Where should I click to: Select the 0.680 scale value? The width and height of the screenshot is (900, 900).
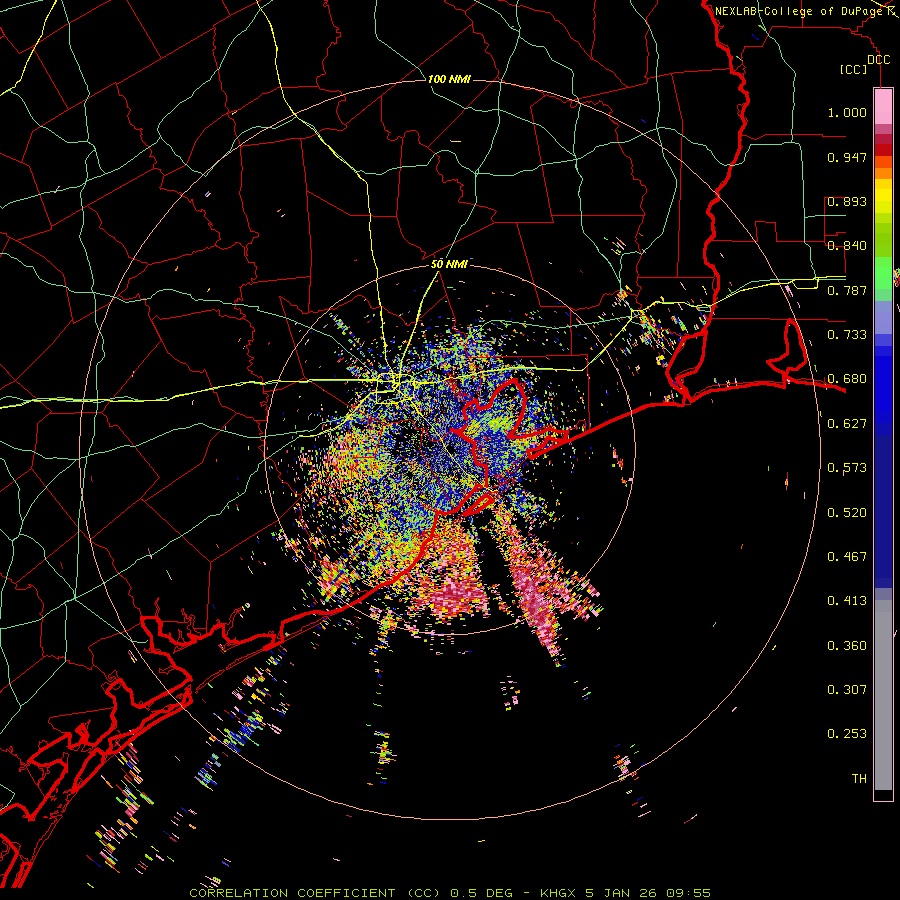pos(847,378)
